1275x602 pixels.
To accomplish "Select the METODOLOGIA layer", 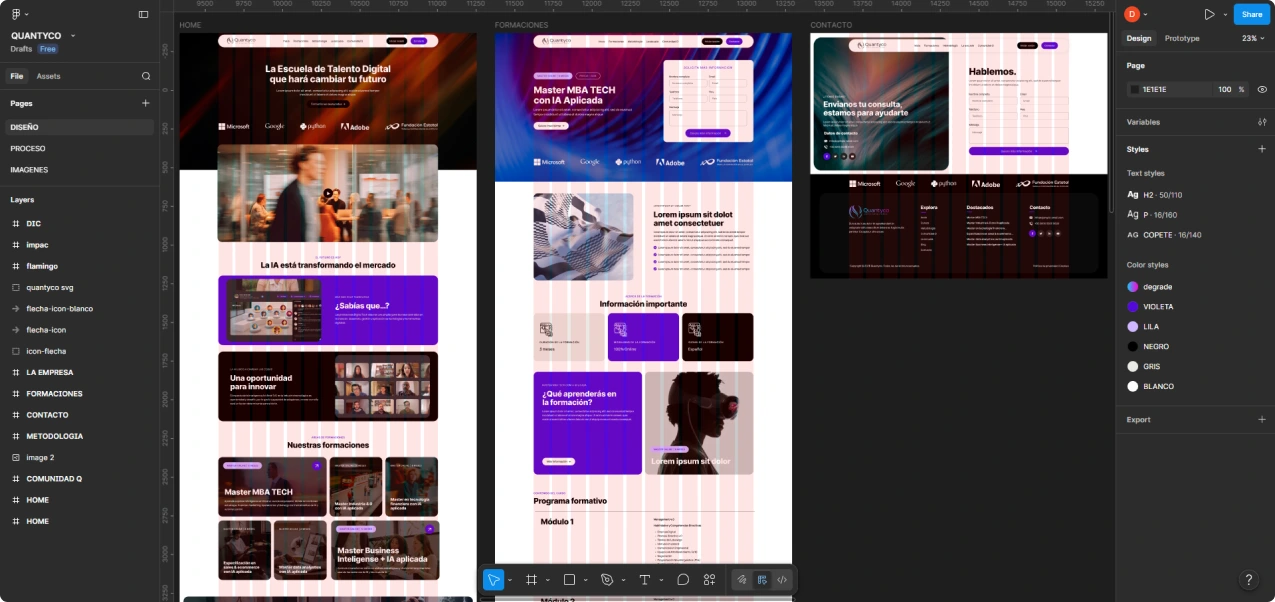I will click(x=54, y=436).
